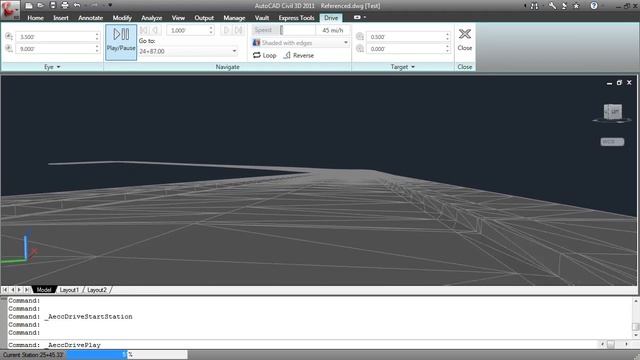Viewport: 640px width, 360px height.
Task: Open the Analyze ribbon tab
Action: [x=151, y=18]
